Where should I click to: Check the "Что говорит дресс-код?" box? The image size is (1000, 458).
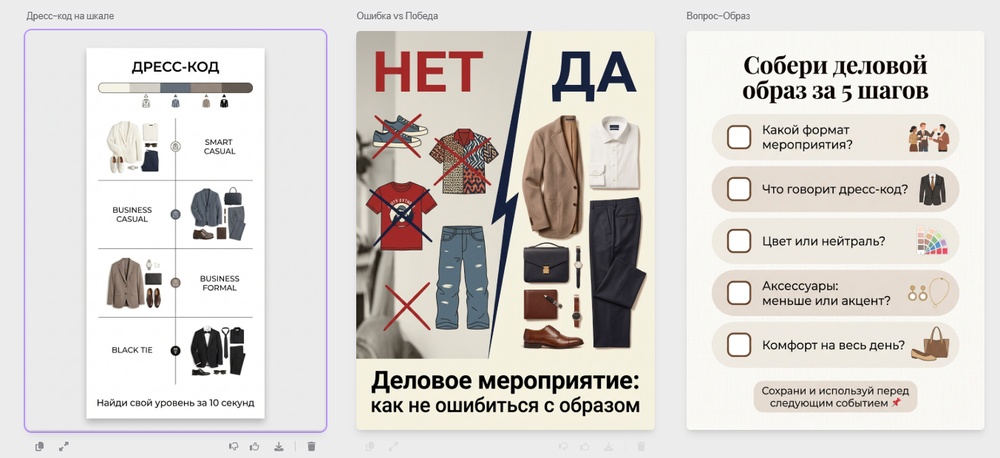(x=739, y=189)
